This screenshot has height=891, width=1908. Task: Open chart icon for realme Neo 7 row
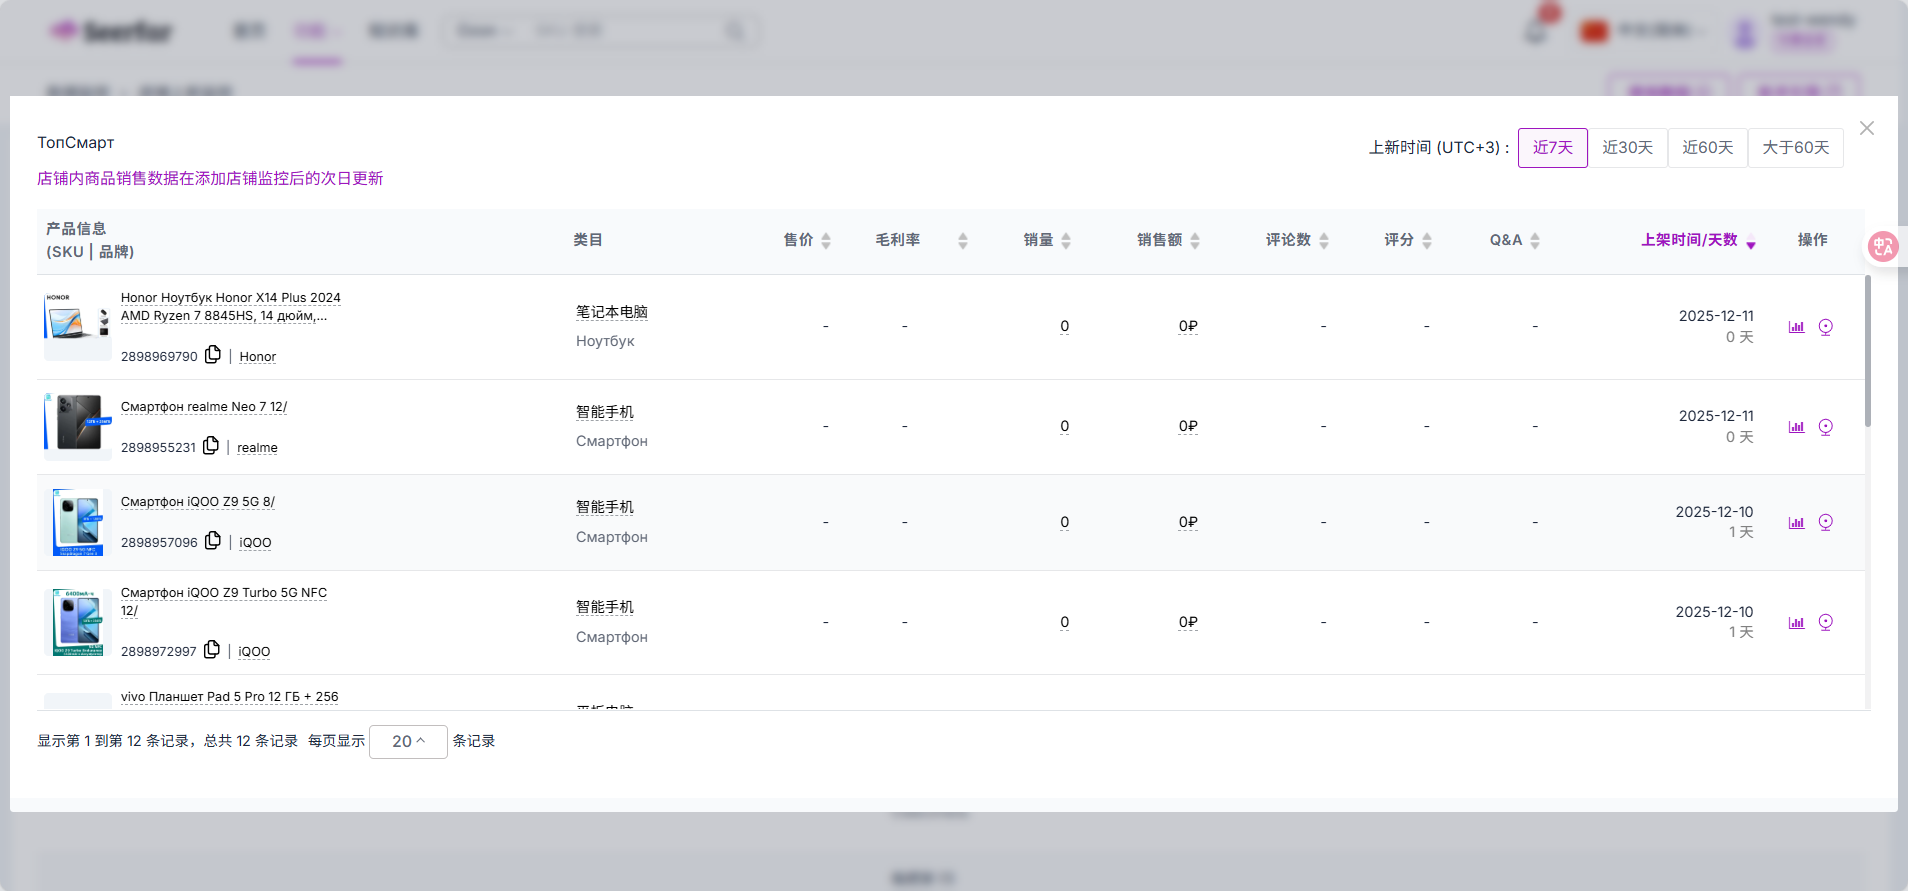click(1796, 427)
